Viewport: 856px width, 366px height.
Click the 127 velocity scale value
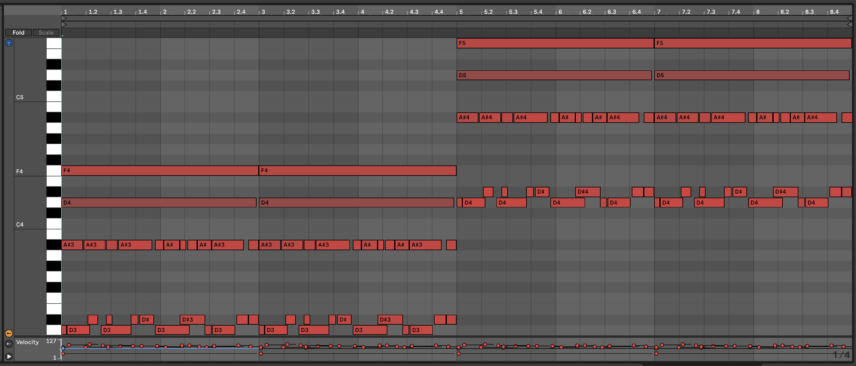click(51, 341)
